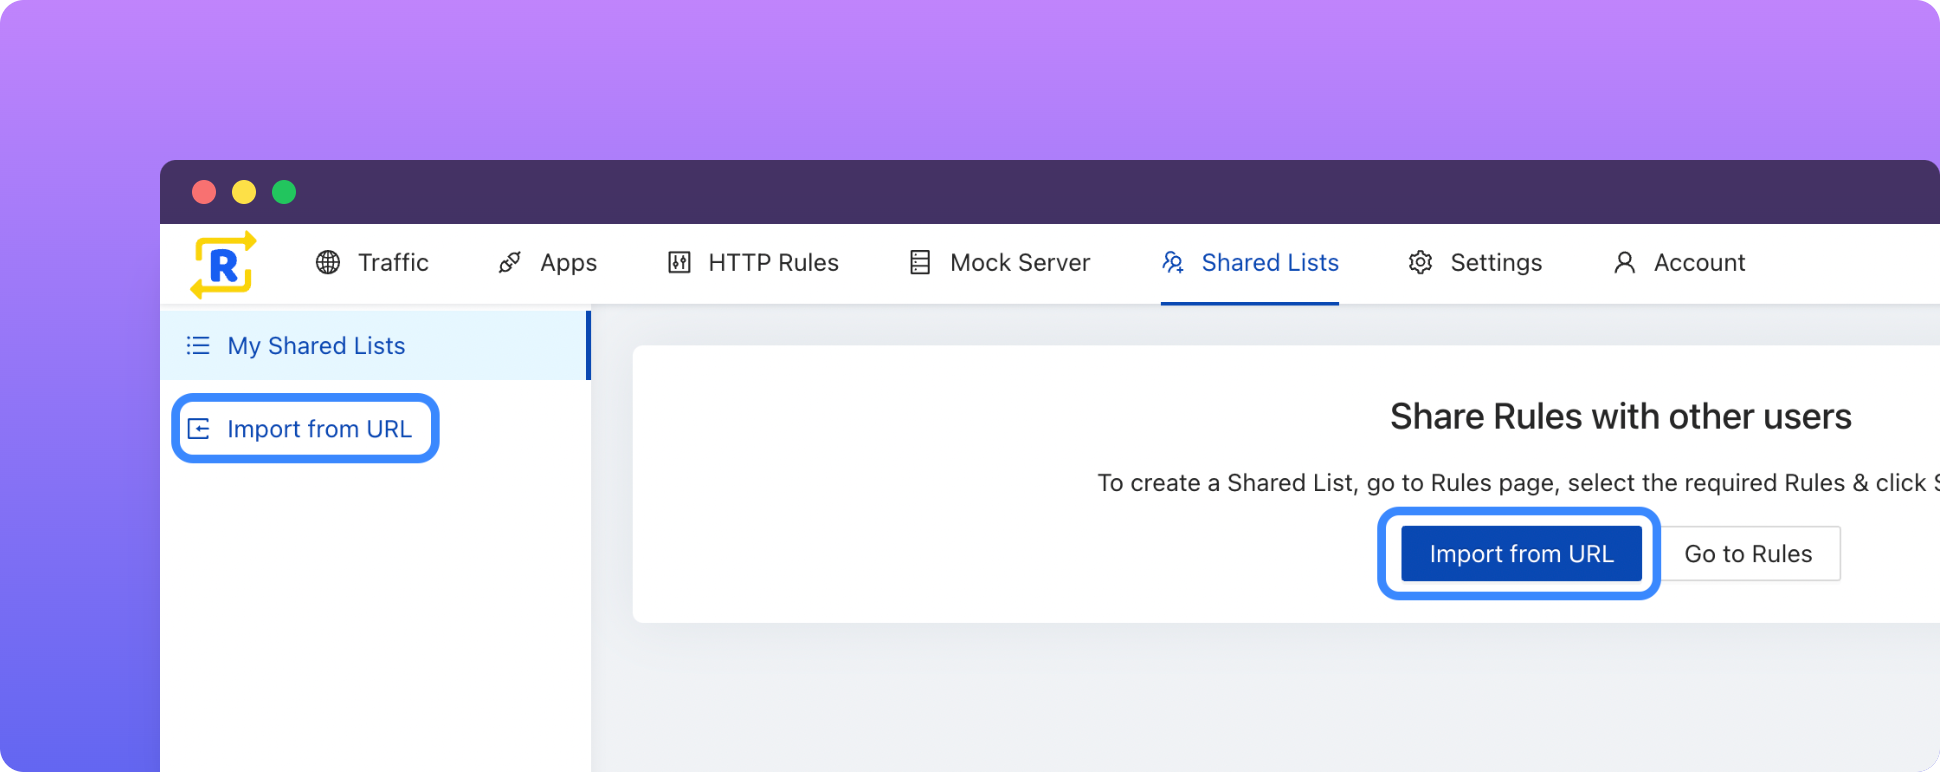This screenshot has height=772, width=1940.
Task: Click the green maximize window button
Action: click(x=284, y=192)
